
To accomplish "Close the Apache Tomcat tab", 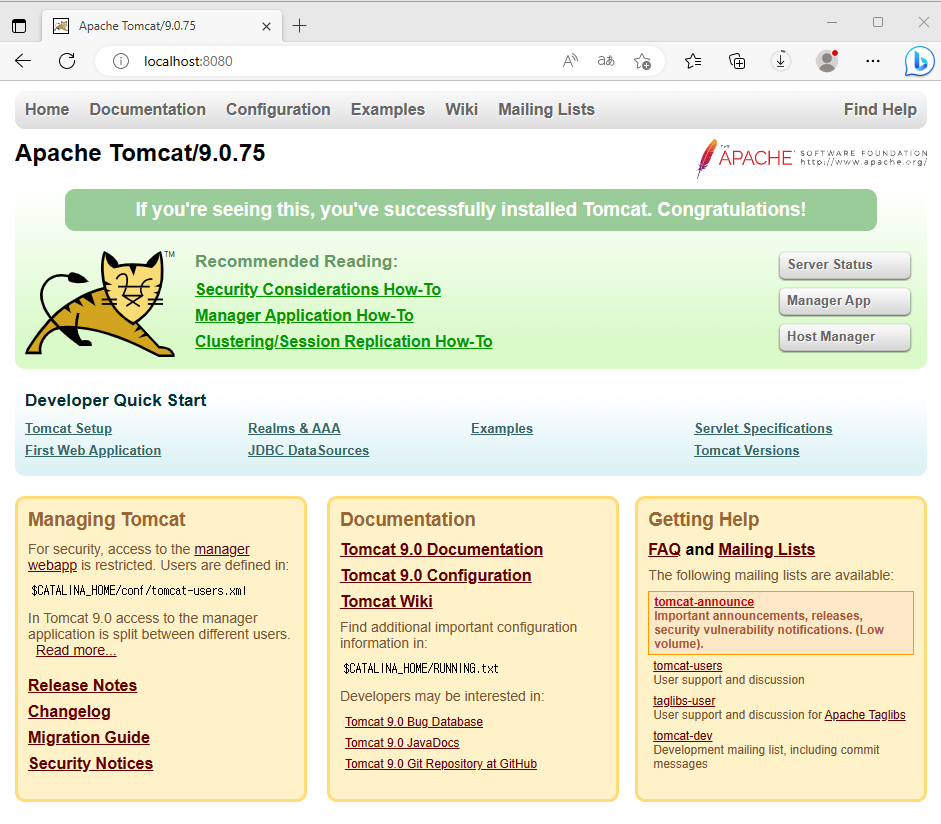I will click(x=266, y=26).
